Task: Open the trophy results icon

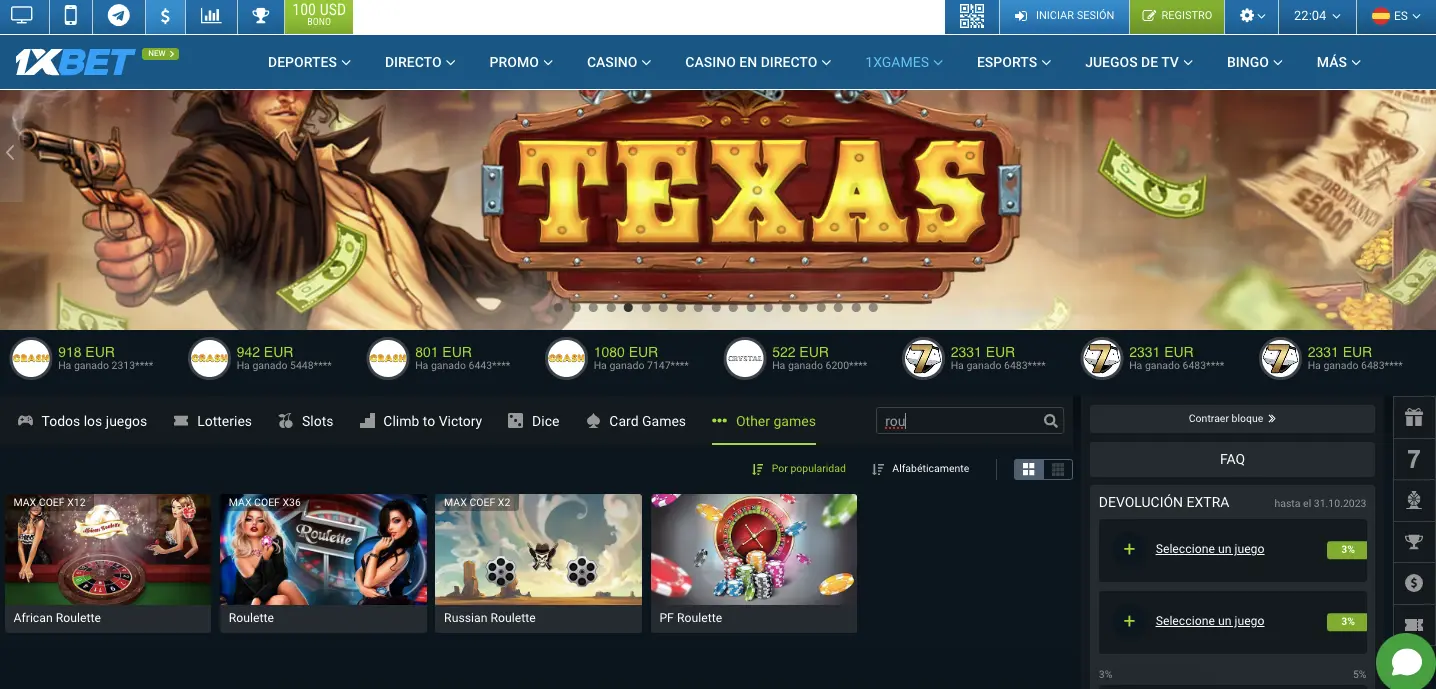Action: click(x=260, y=16)
